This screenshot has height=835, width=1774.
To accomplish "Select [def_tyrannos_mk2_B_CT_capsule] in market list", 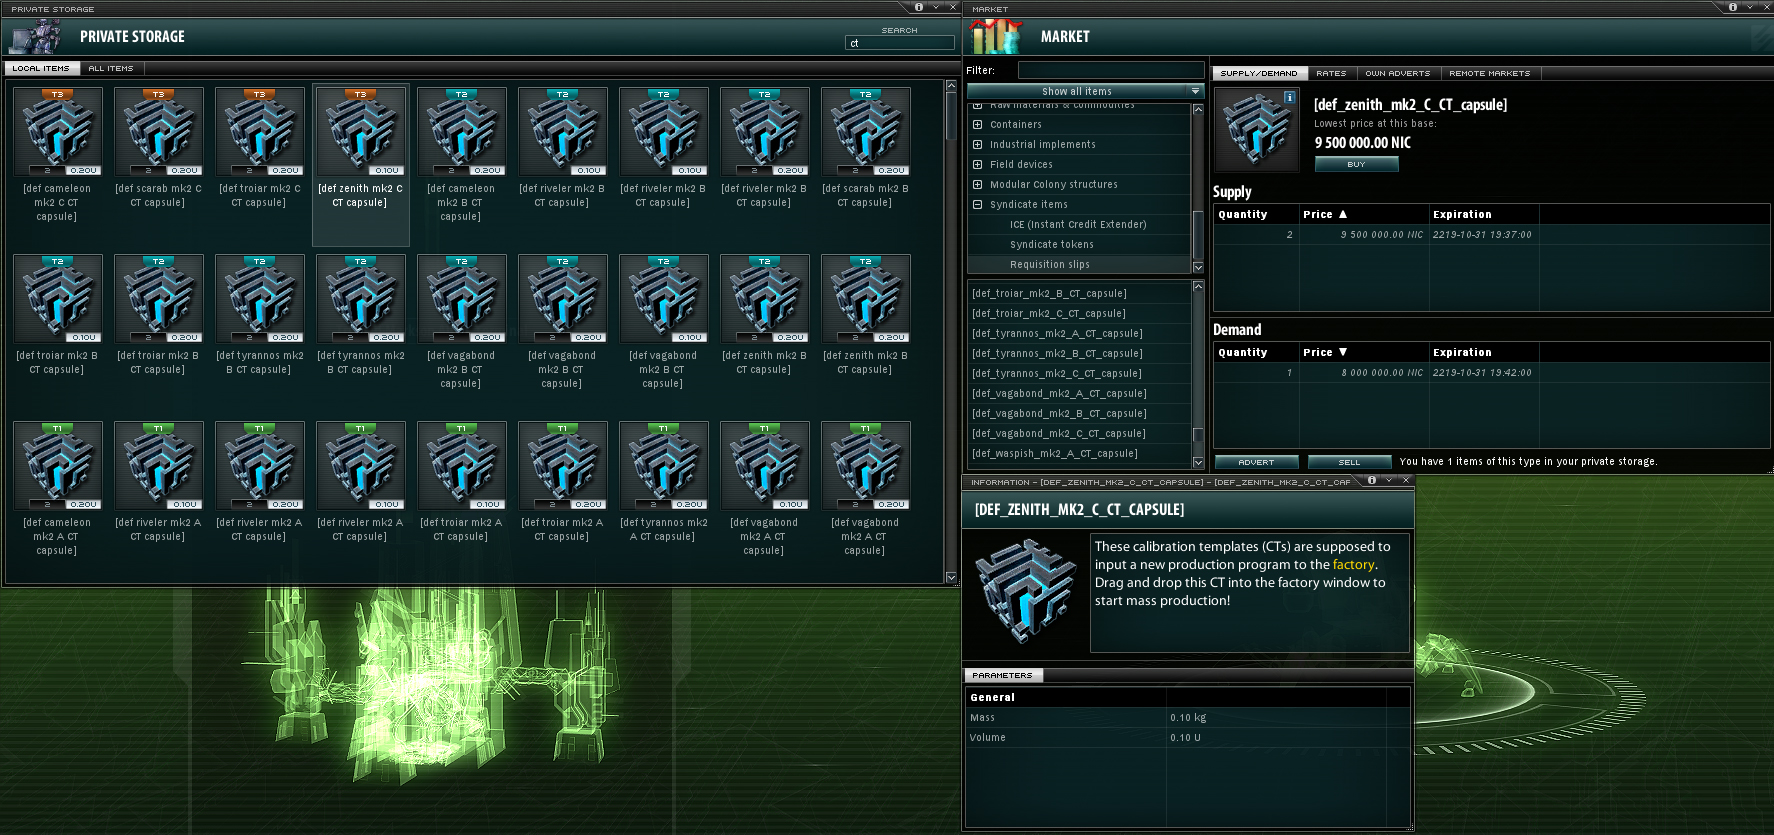I will [1079, 354].
